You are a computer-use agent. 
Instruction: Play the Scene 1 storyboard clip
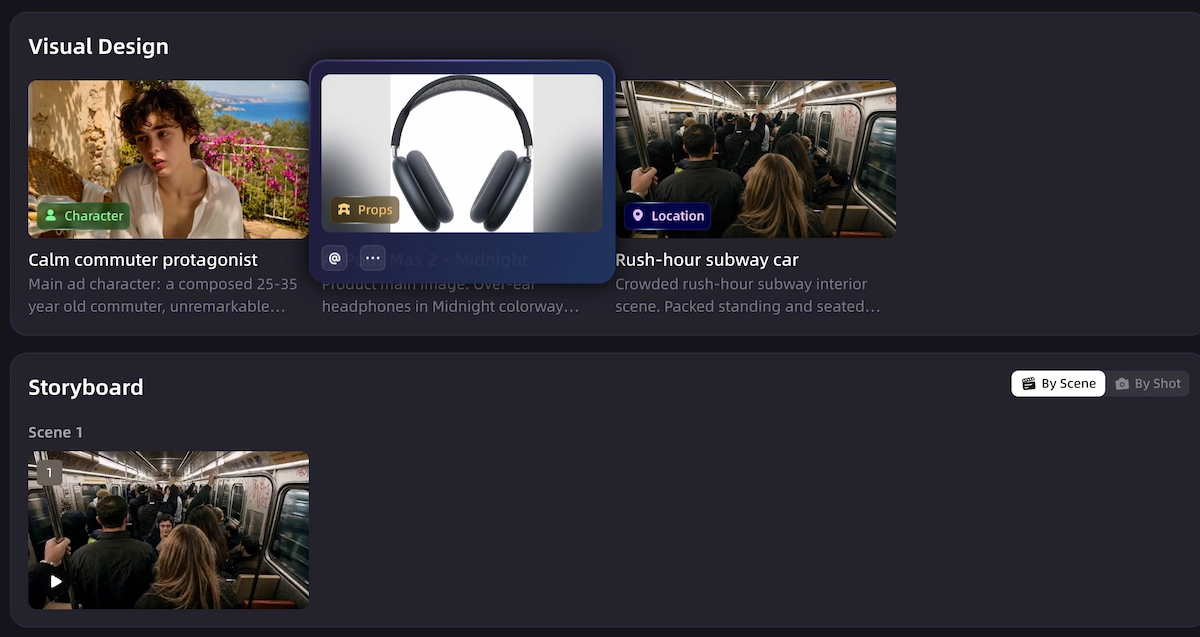pos(56,581)
